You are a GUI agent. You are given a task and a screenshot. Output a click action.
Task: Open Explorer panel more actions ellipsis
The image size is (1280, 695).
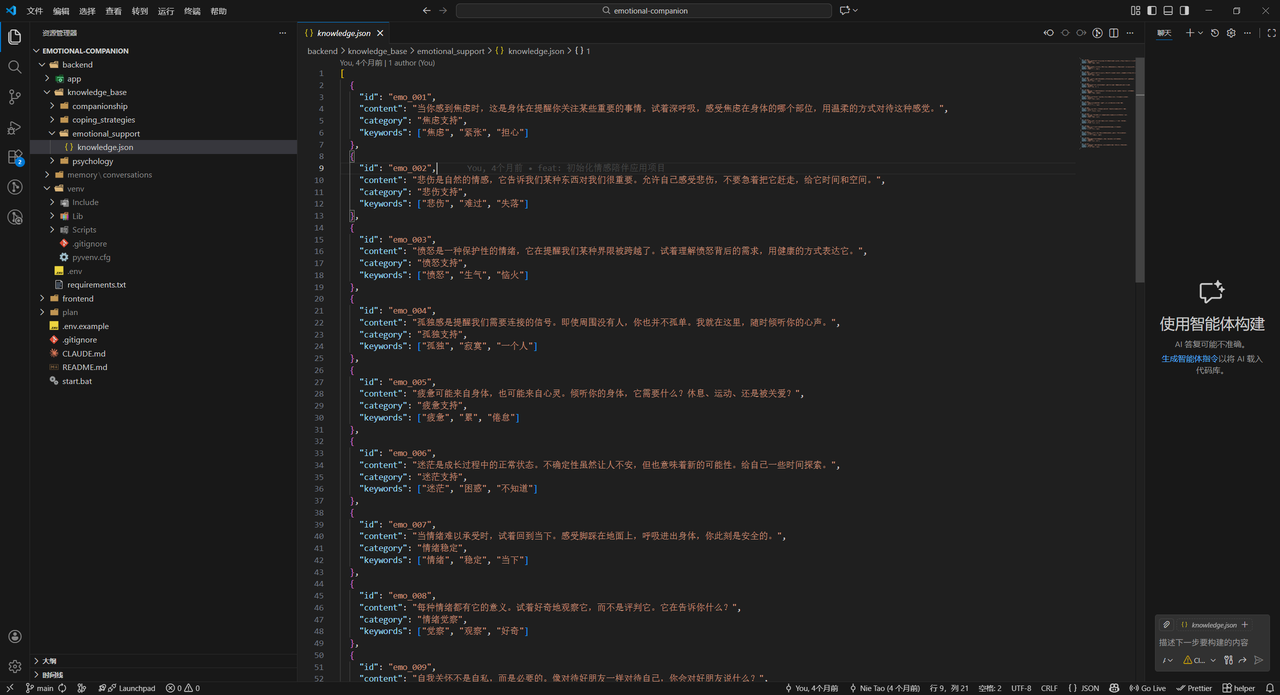coord(283,33)
